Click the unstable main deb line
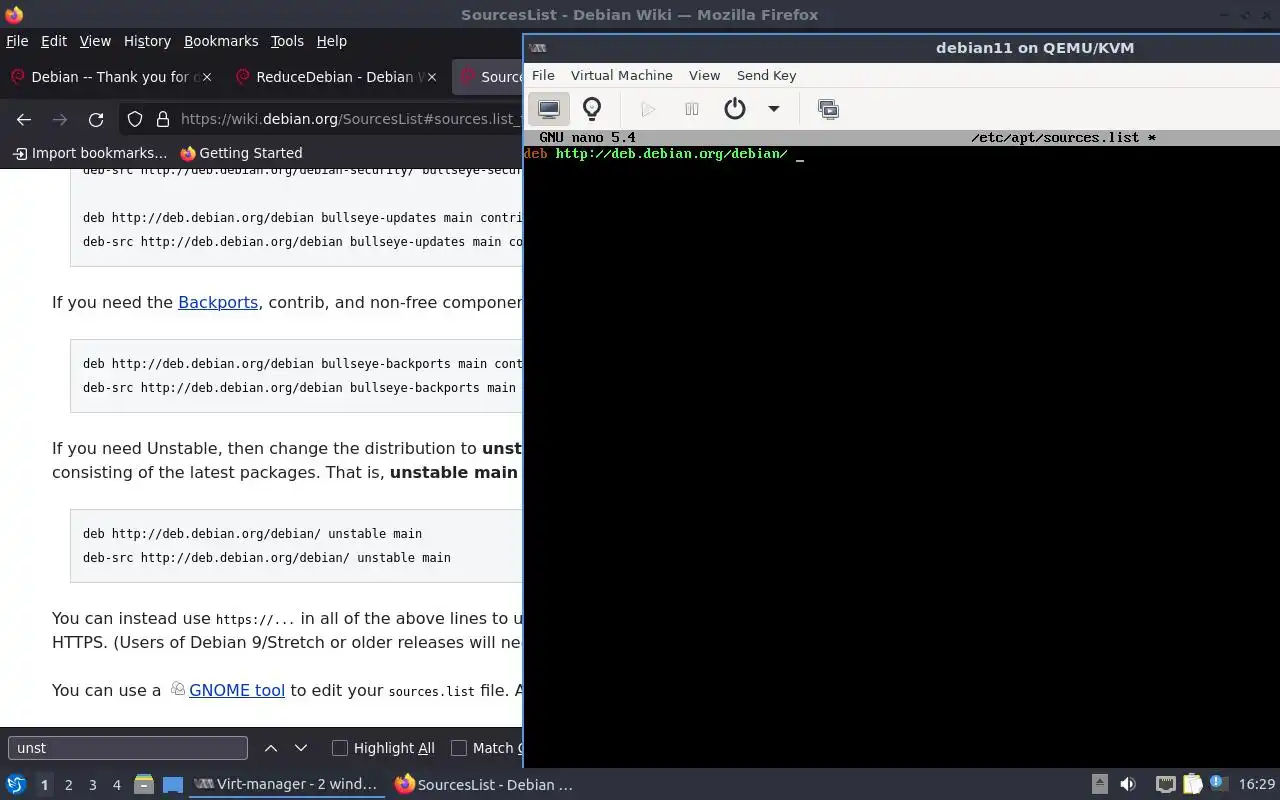The height and width of the screenshot is (800, 1280). click(x=252, y=534)
